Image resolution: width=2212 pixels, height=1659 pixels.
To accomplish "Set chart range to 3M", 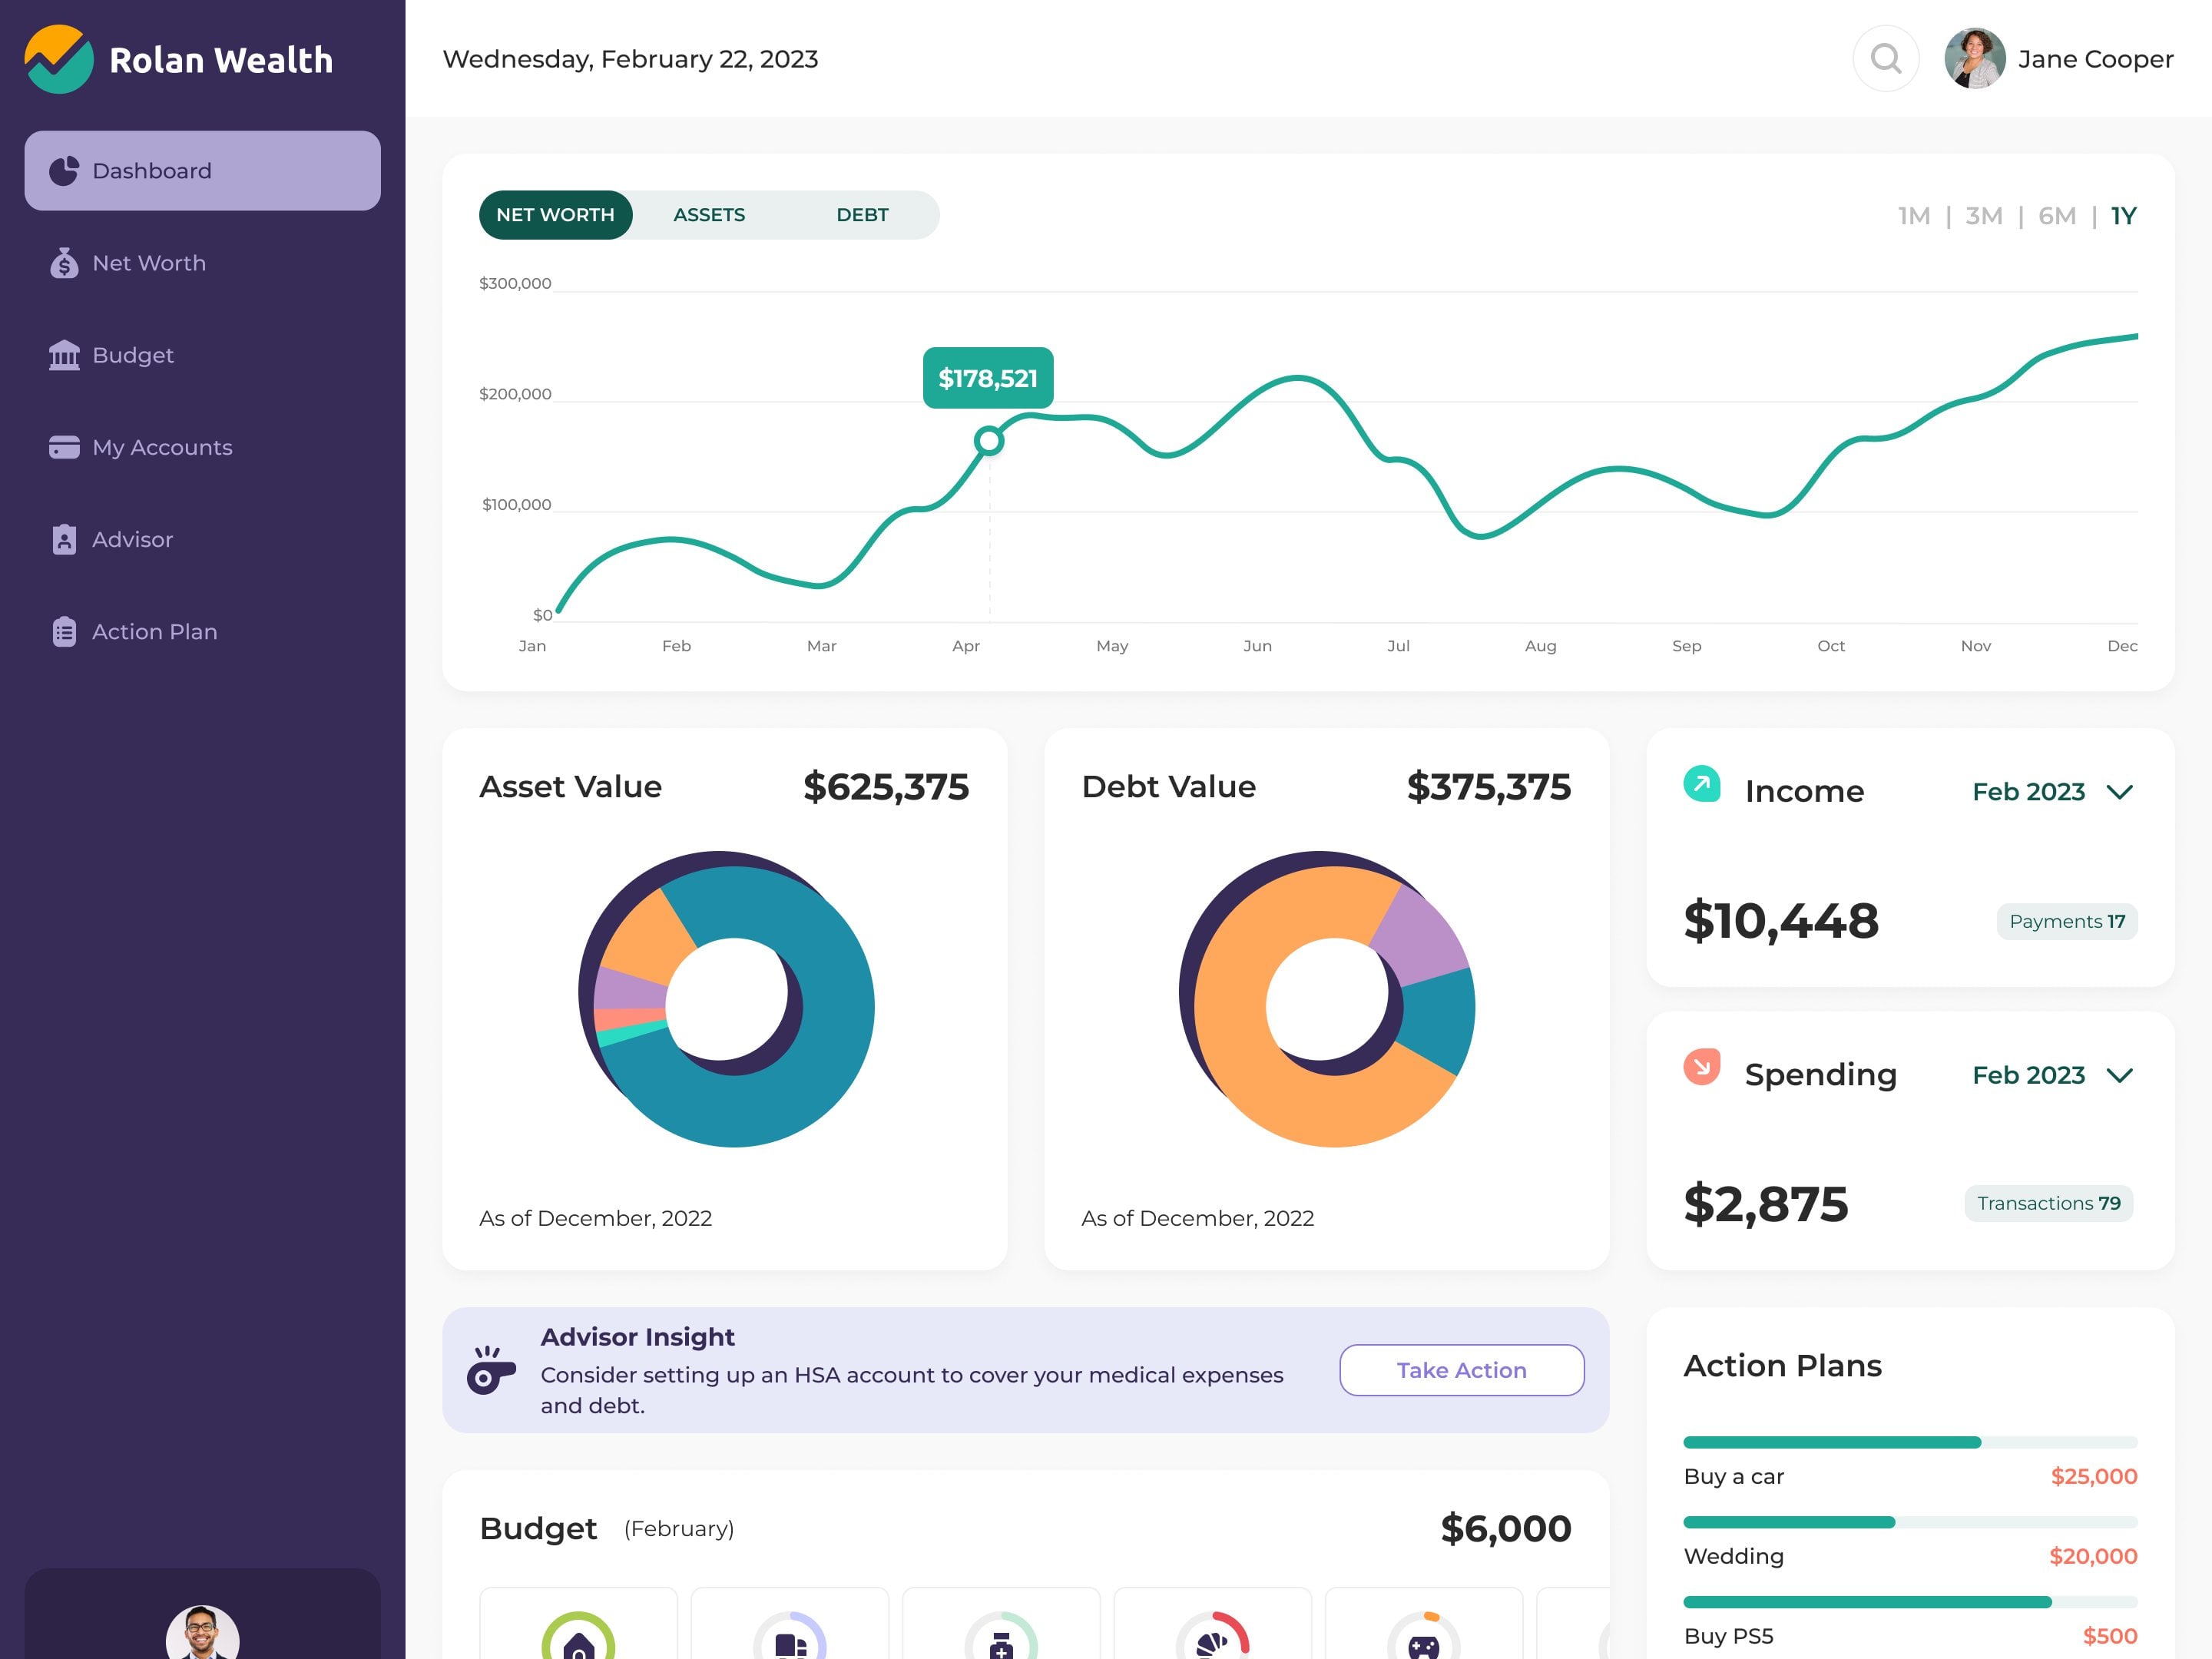I will click(1983, 216).
